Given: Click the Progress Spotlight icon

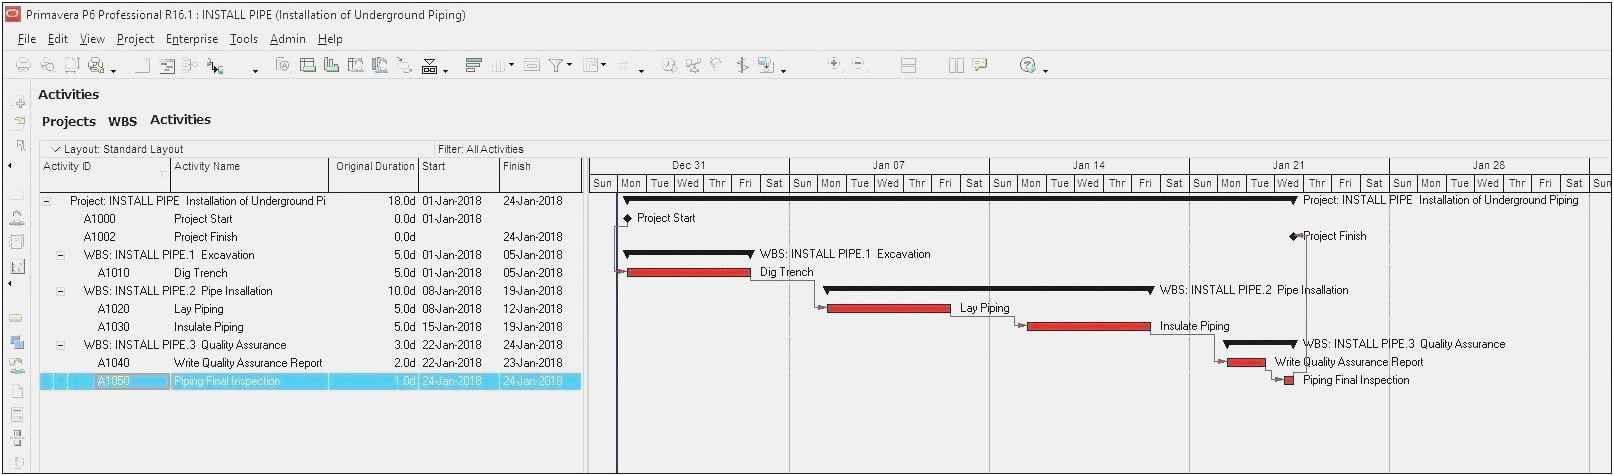Looking at the screenshot, I should click(x=716, y=65).
